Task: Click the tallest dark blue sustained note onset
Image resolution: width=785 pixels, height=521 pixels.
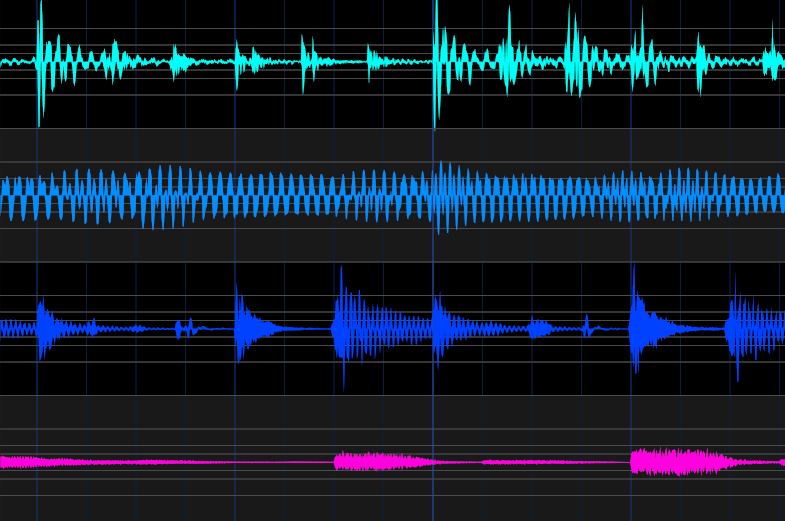Action: pyautogui.click(x=343, y=327)
